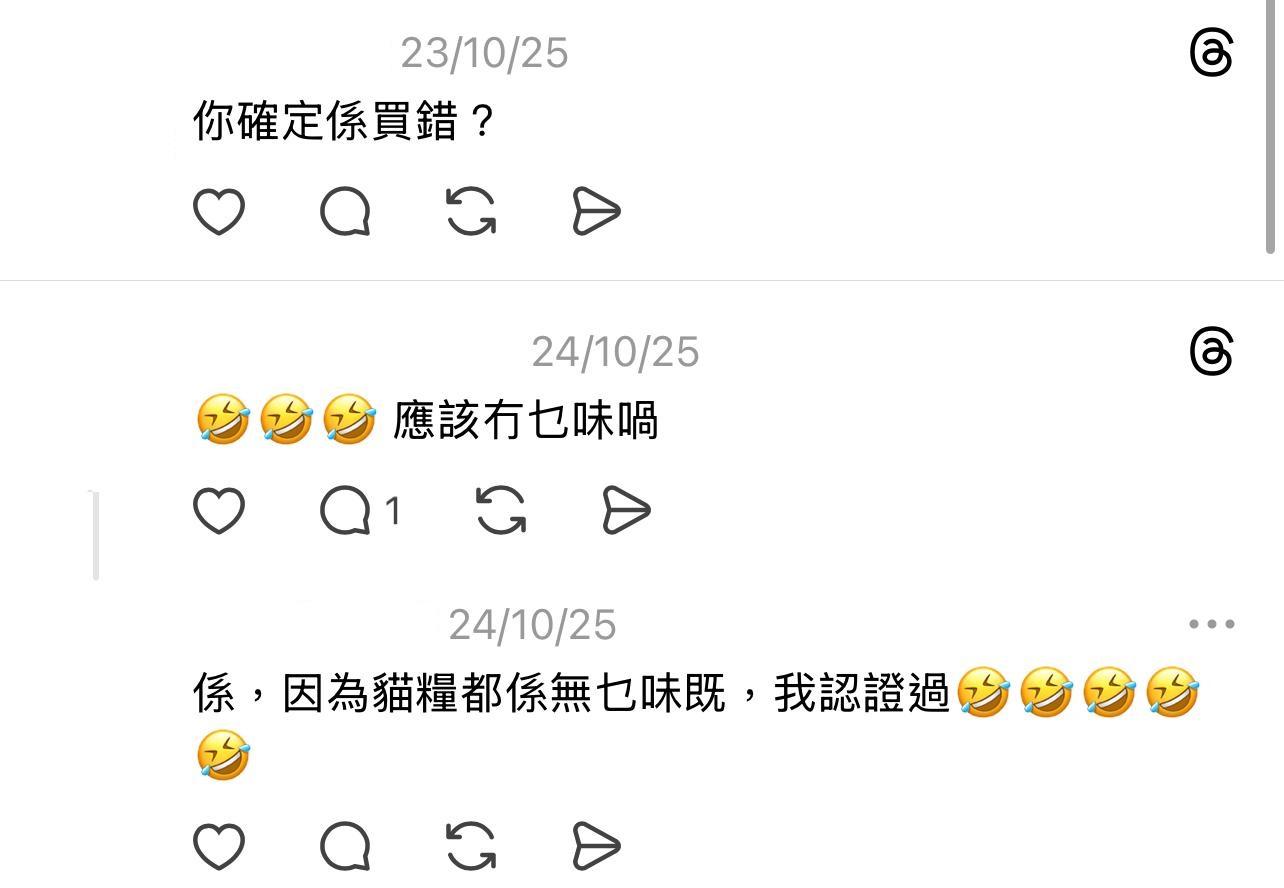Like the 應該冇乜味喎 comment
Viewport: 1284px width, 888px height.
point(218,511)
